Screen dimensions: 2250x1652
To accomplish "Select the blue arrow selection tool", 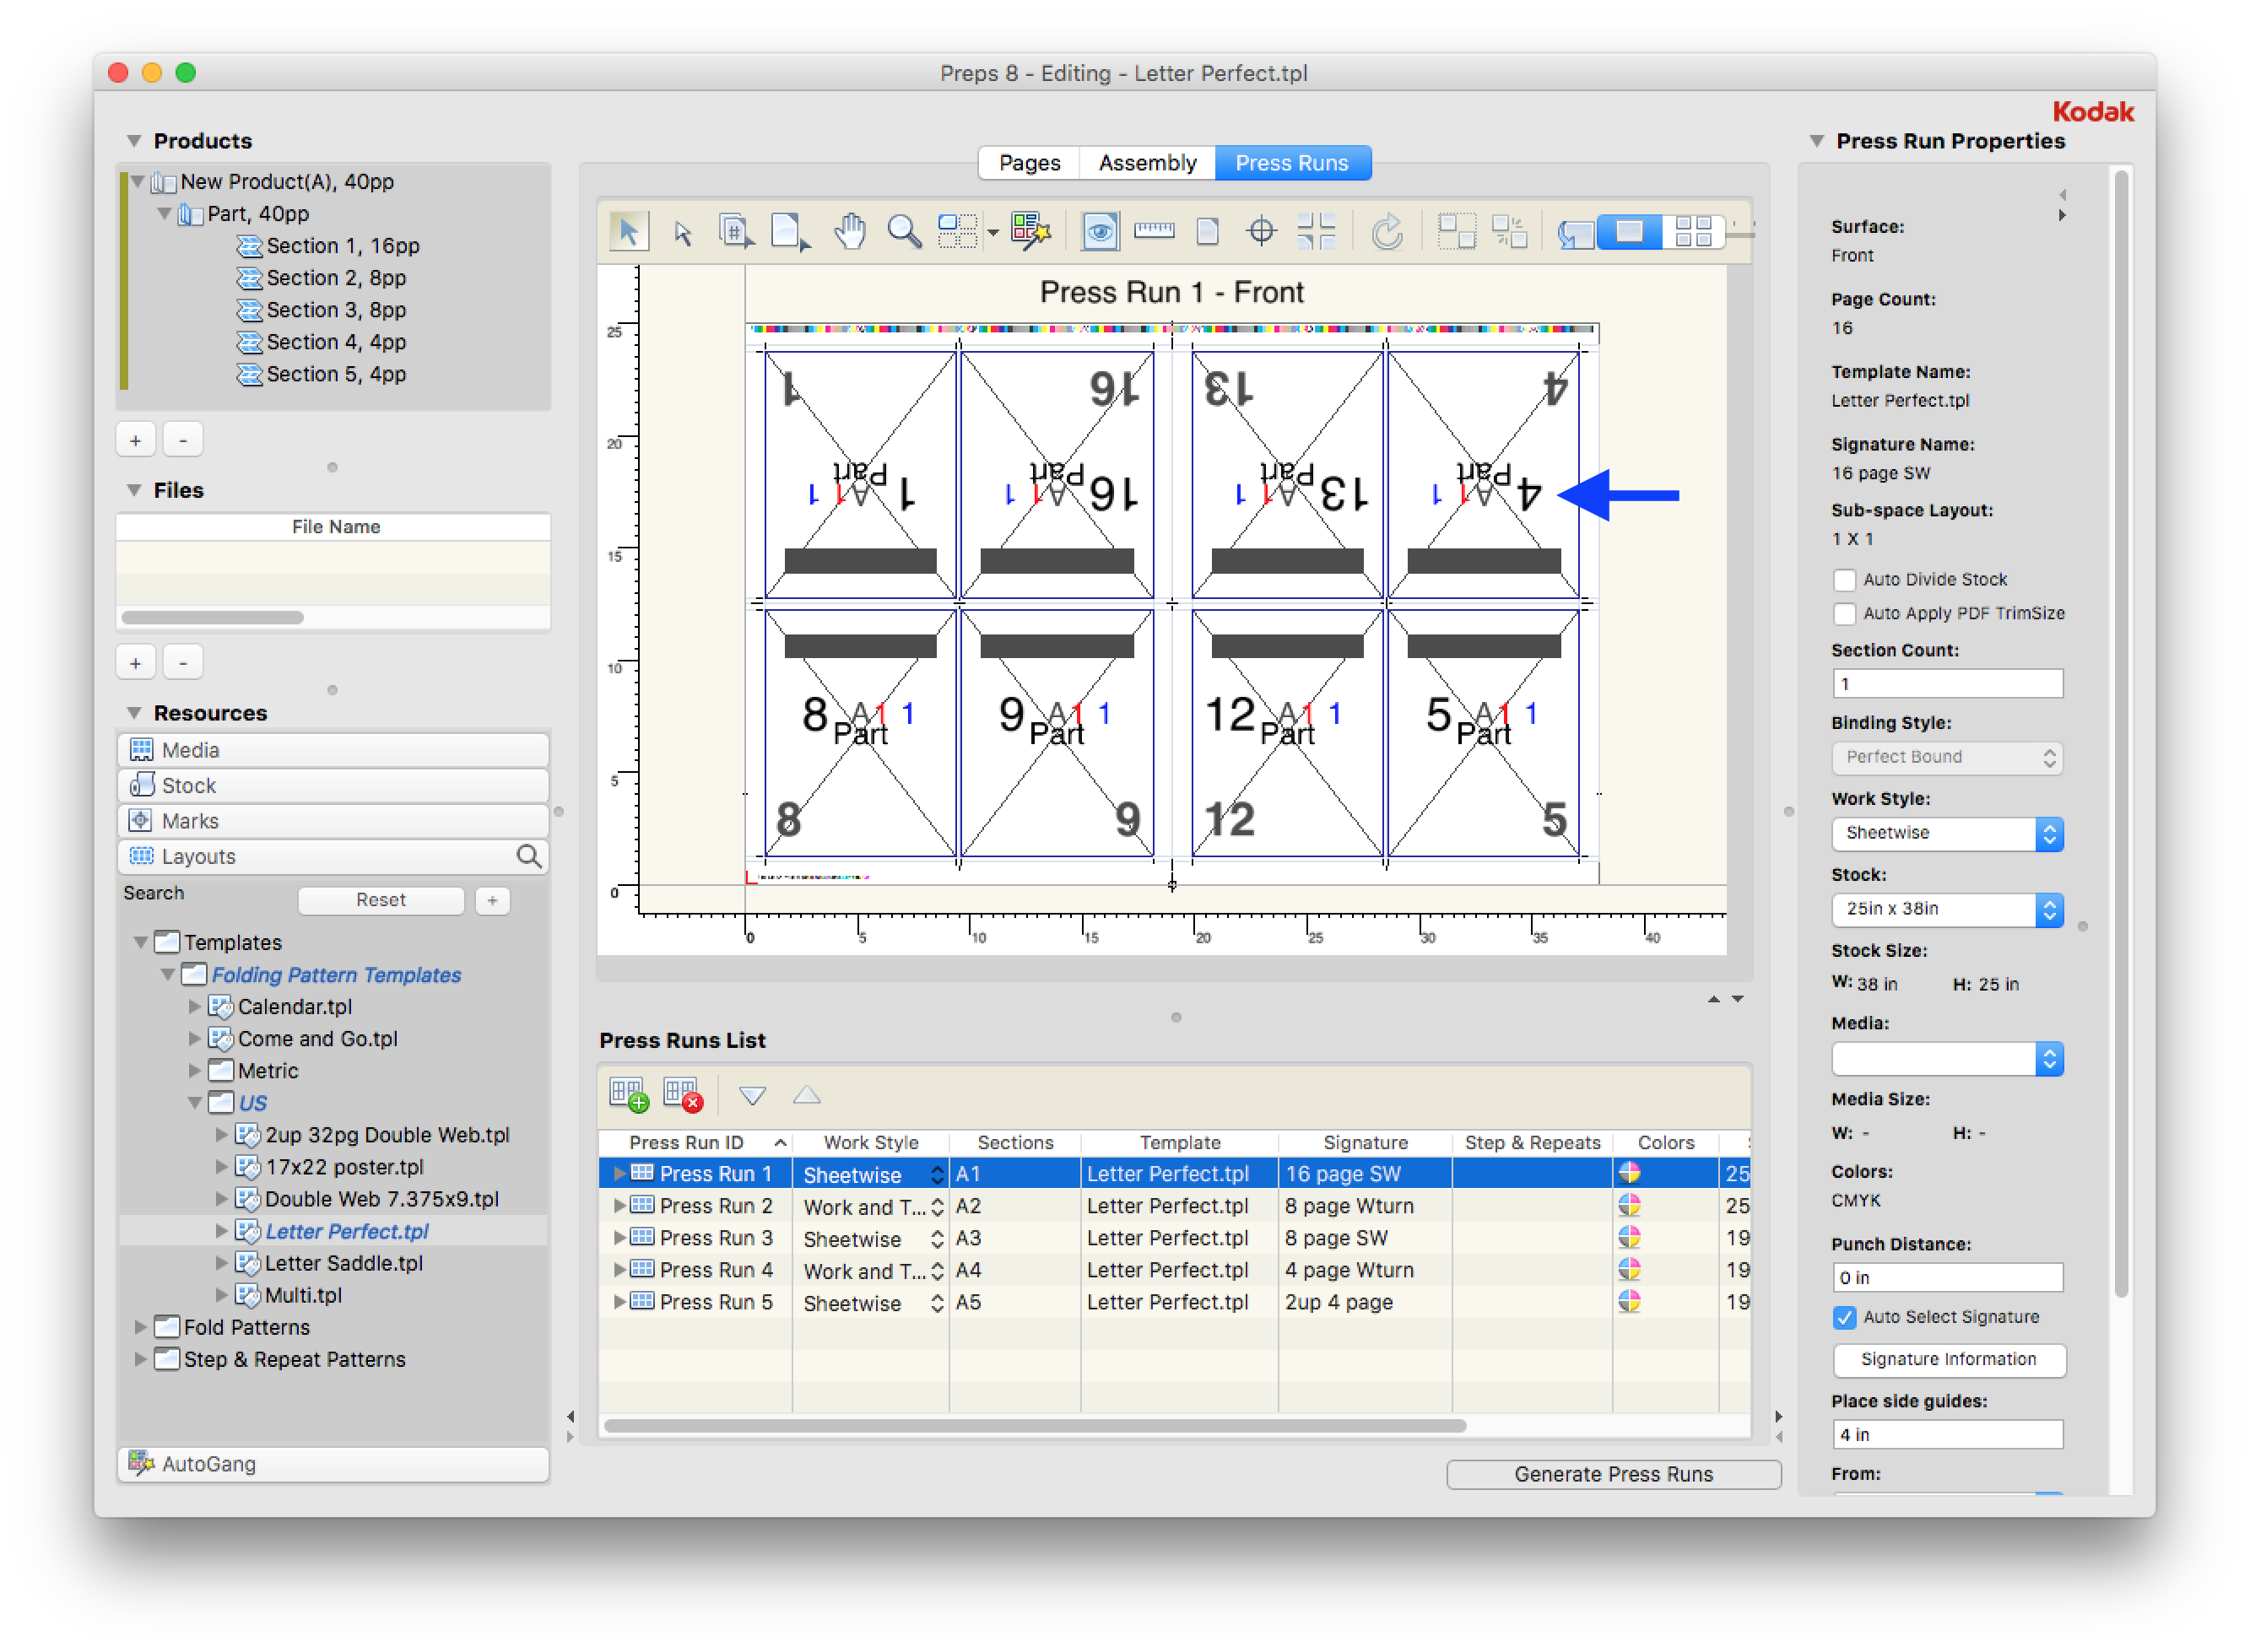I will pos(628,232).
